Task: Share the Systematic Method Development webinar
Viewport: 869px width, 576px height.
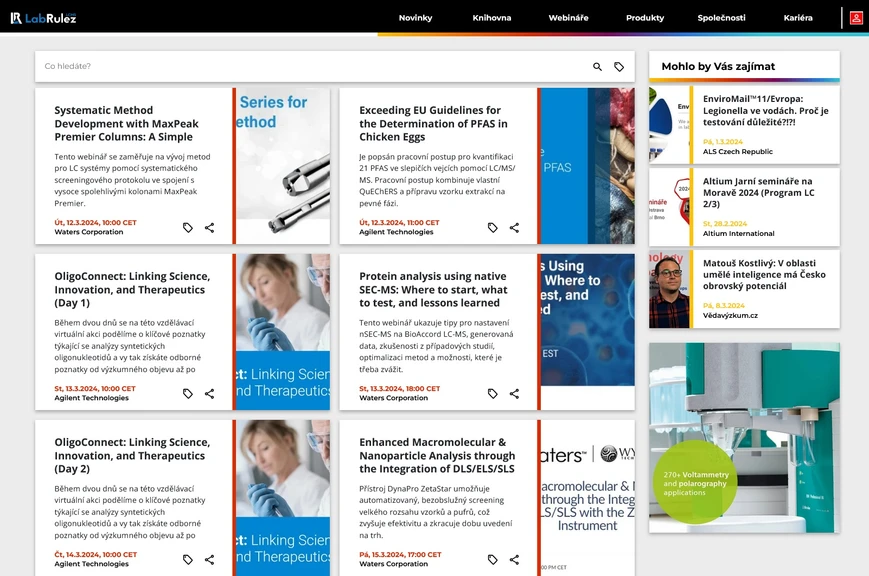Action: point(209,227)
